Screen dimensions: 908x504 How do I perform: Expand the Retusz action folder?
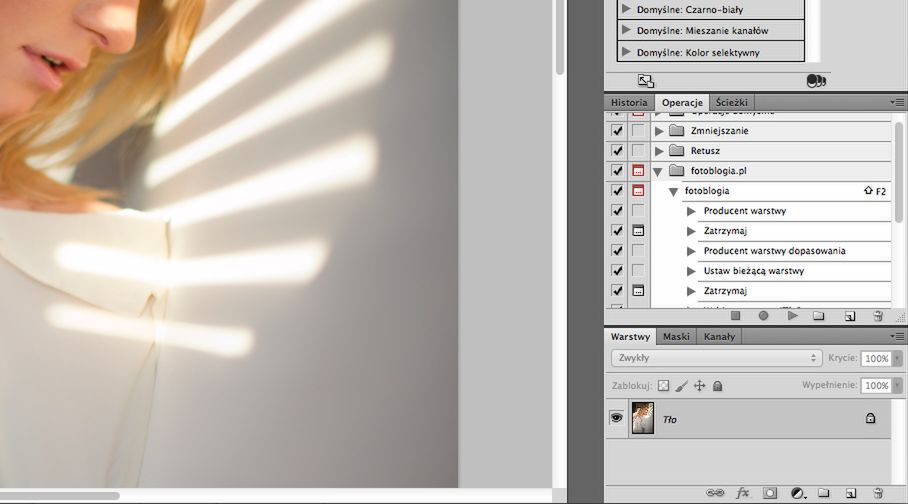(659, 151)
